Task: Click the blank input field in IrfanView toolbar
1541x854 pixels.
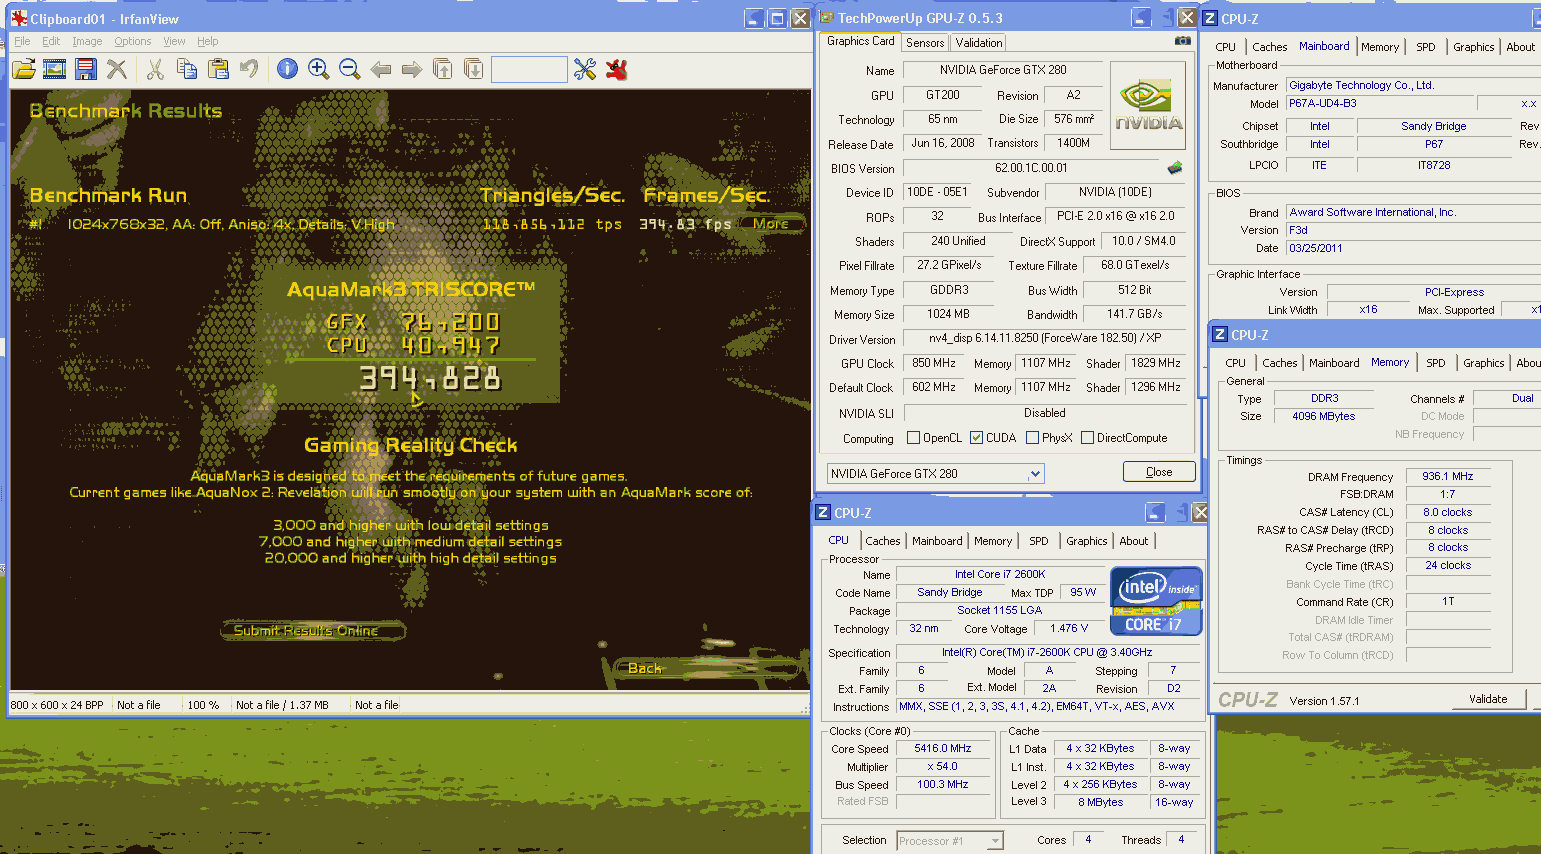Action: [529, 69]
